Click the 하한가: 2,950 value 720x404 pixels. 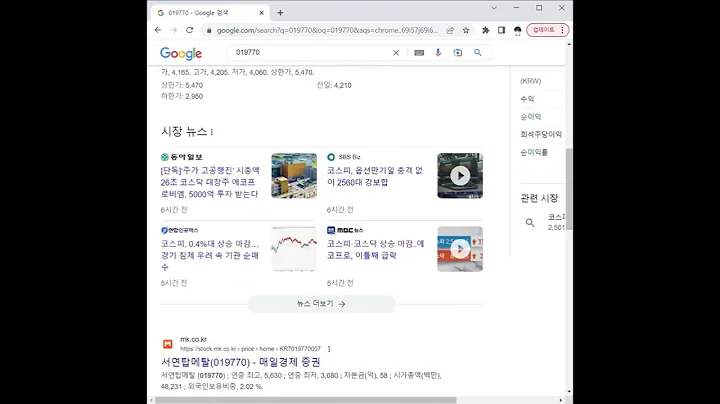pyautogui.click(x=182, y=96)
